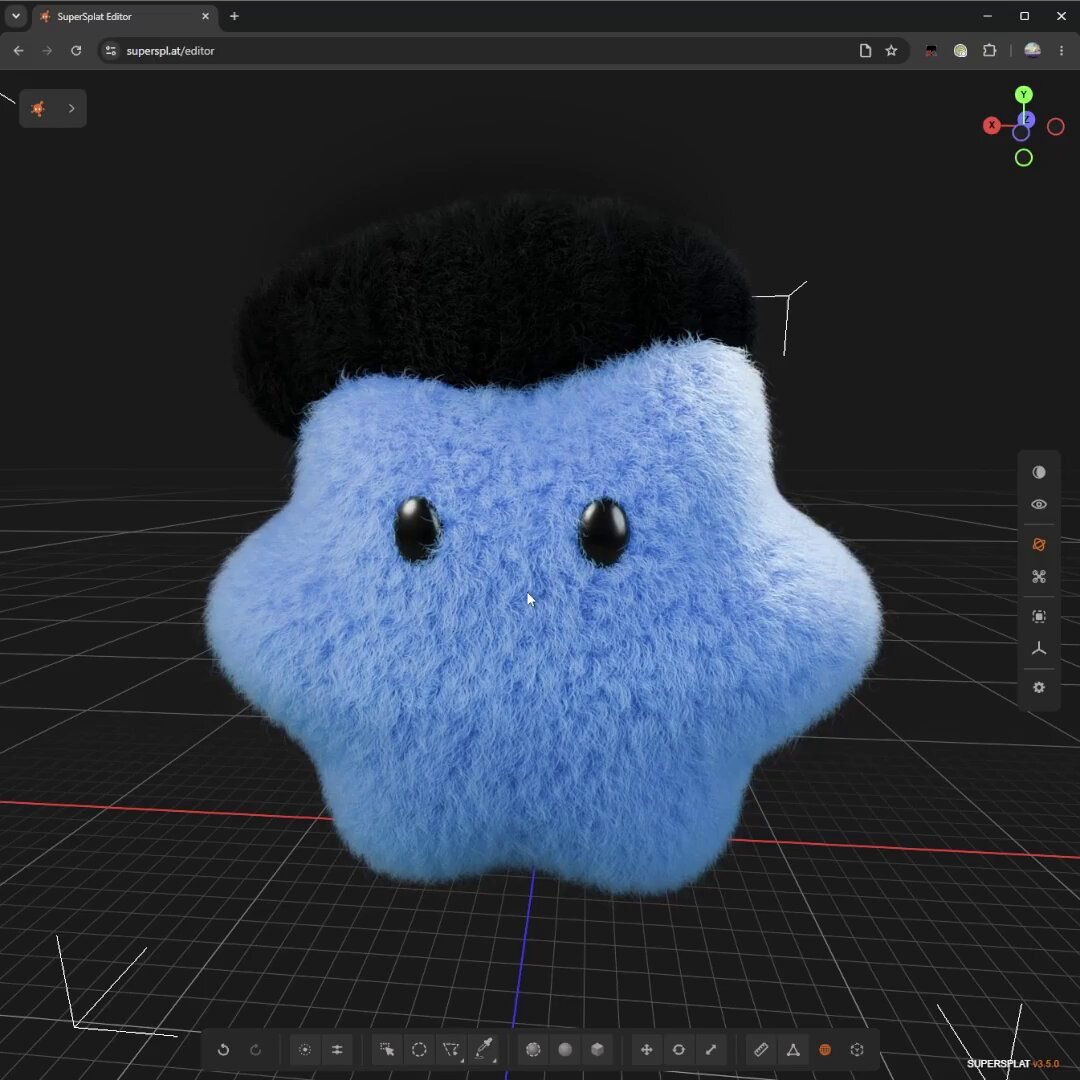
Task: Open the ruler measure tool
Action: (x=761, y=1049)
